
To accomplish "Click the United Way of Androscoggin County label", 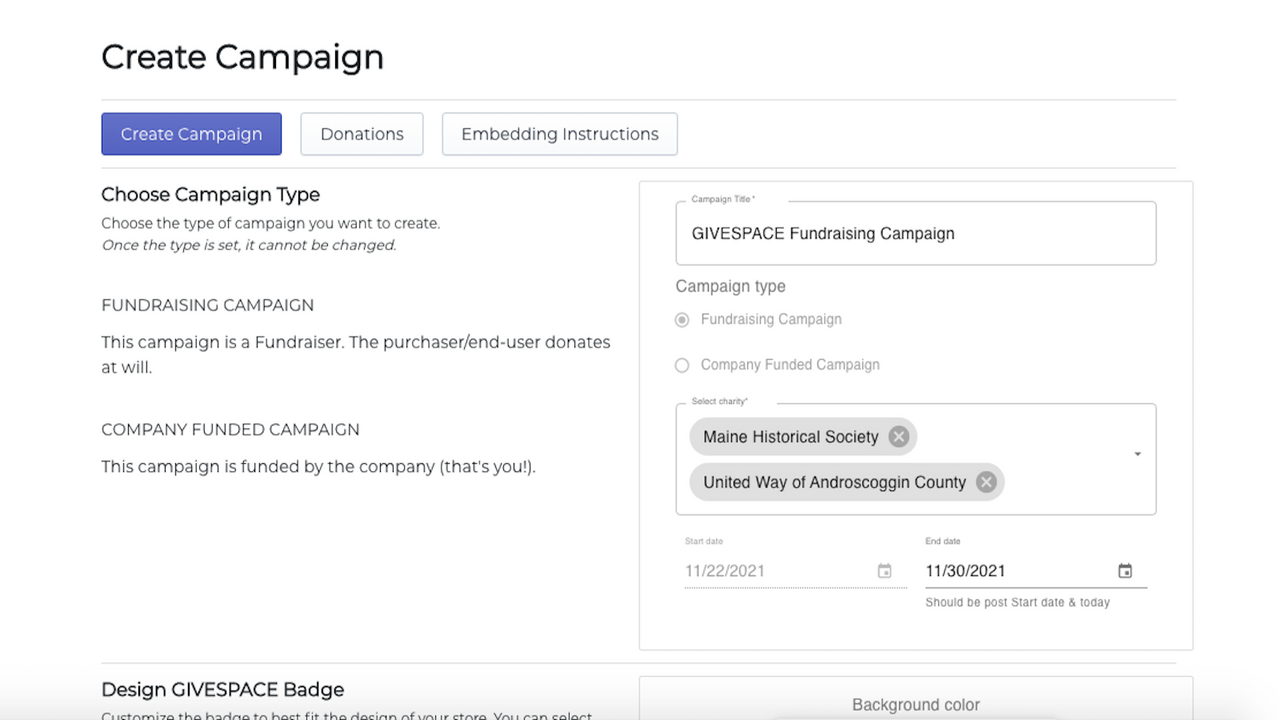I will click(834, 482).
